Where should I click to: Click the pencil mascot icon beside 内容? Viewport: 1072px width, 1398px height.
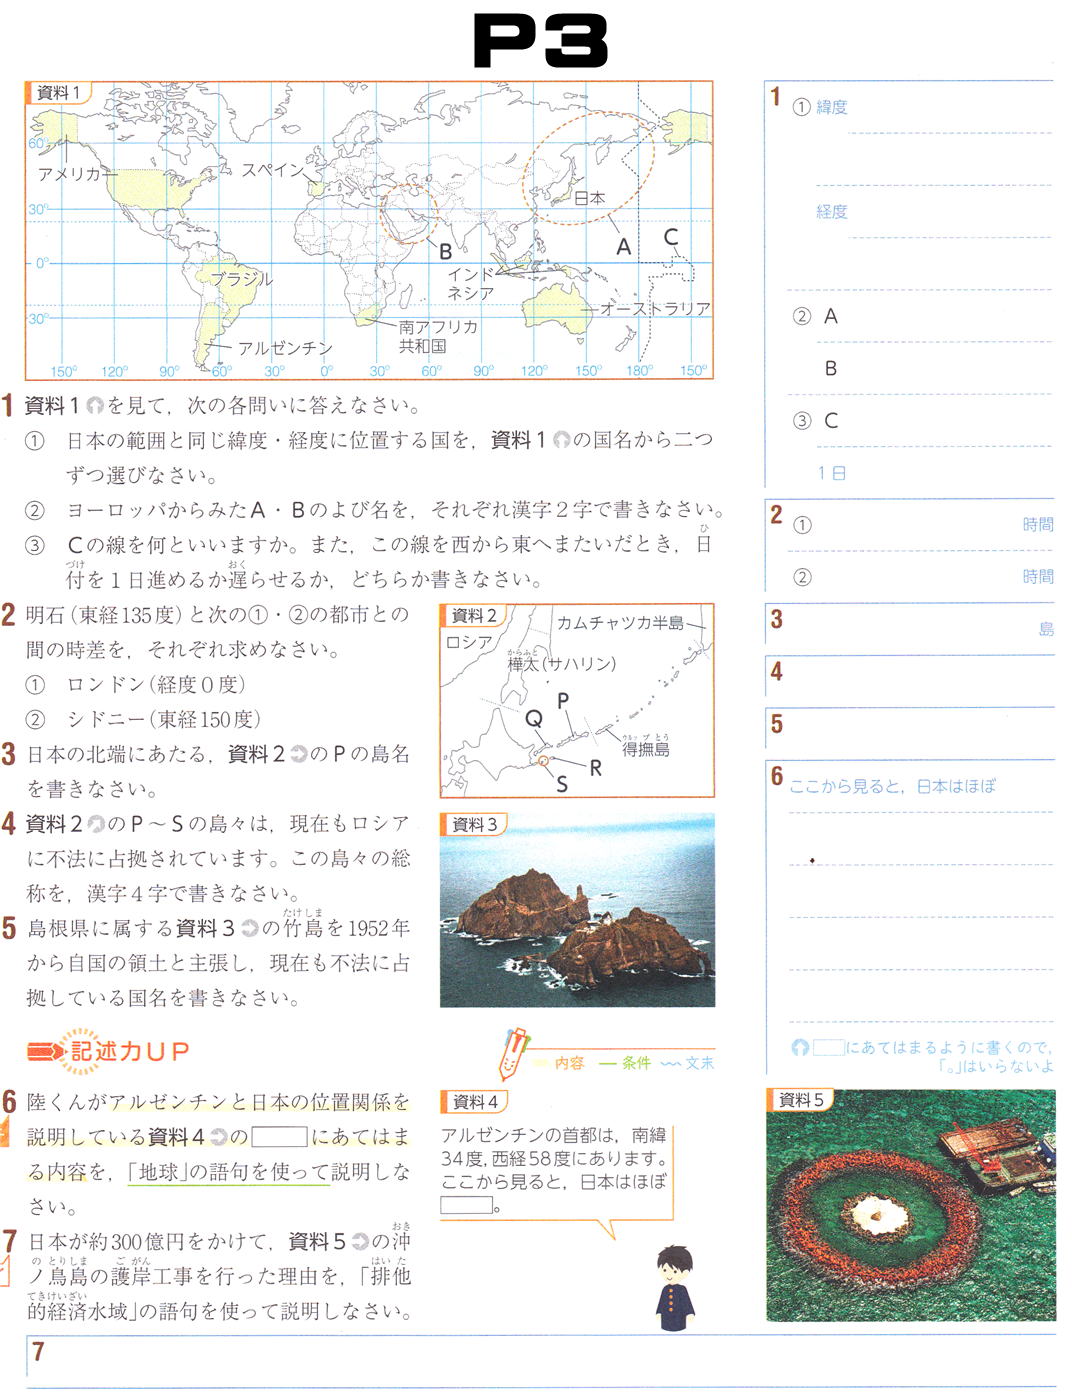(x=514, y=1053)
